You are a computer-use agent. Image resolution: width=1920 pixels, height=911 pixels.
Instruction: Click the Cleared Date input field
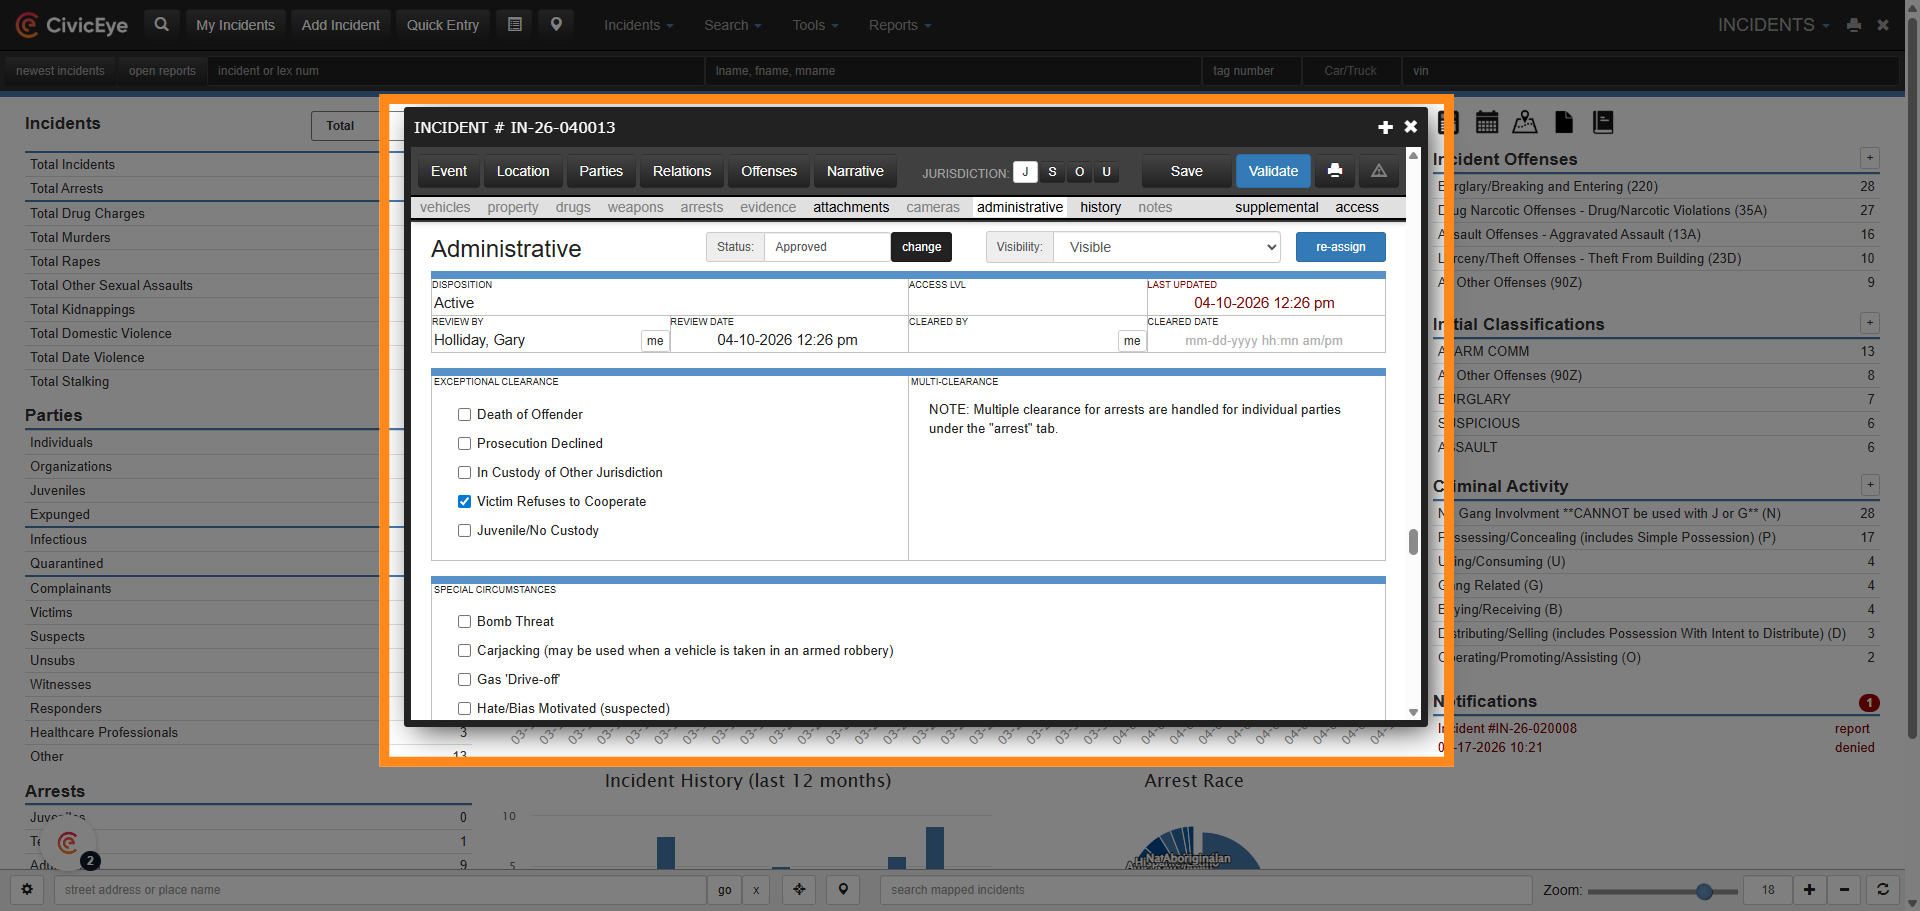[x=1265, y=341]
